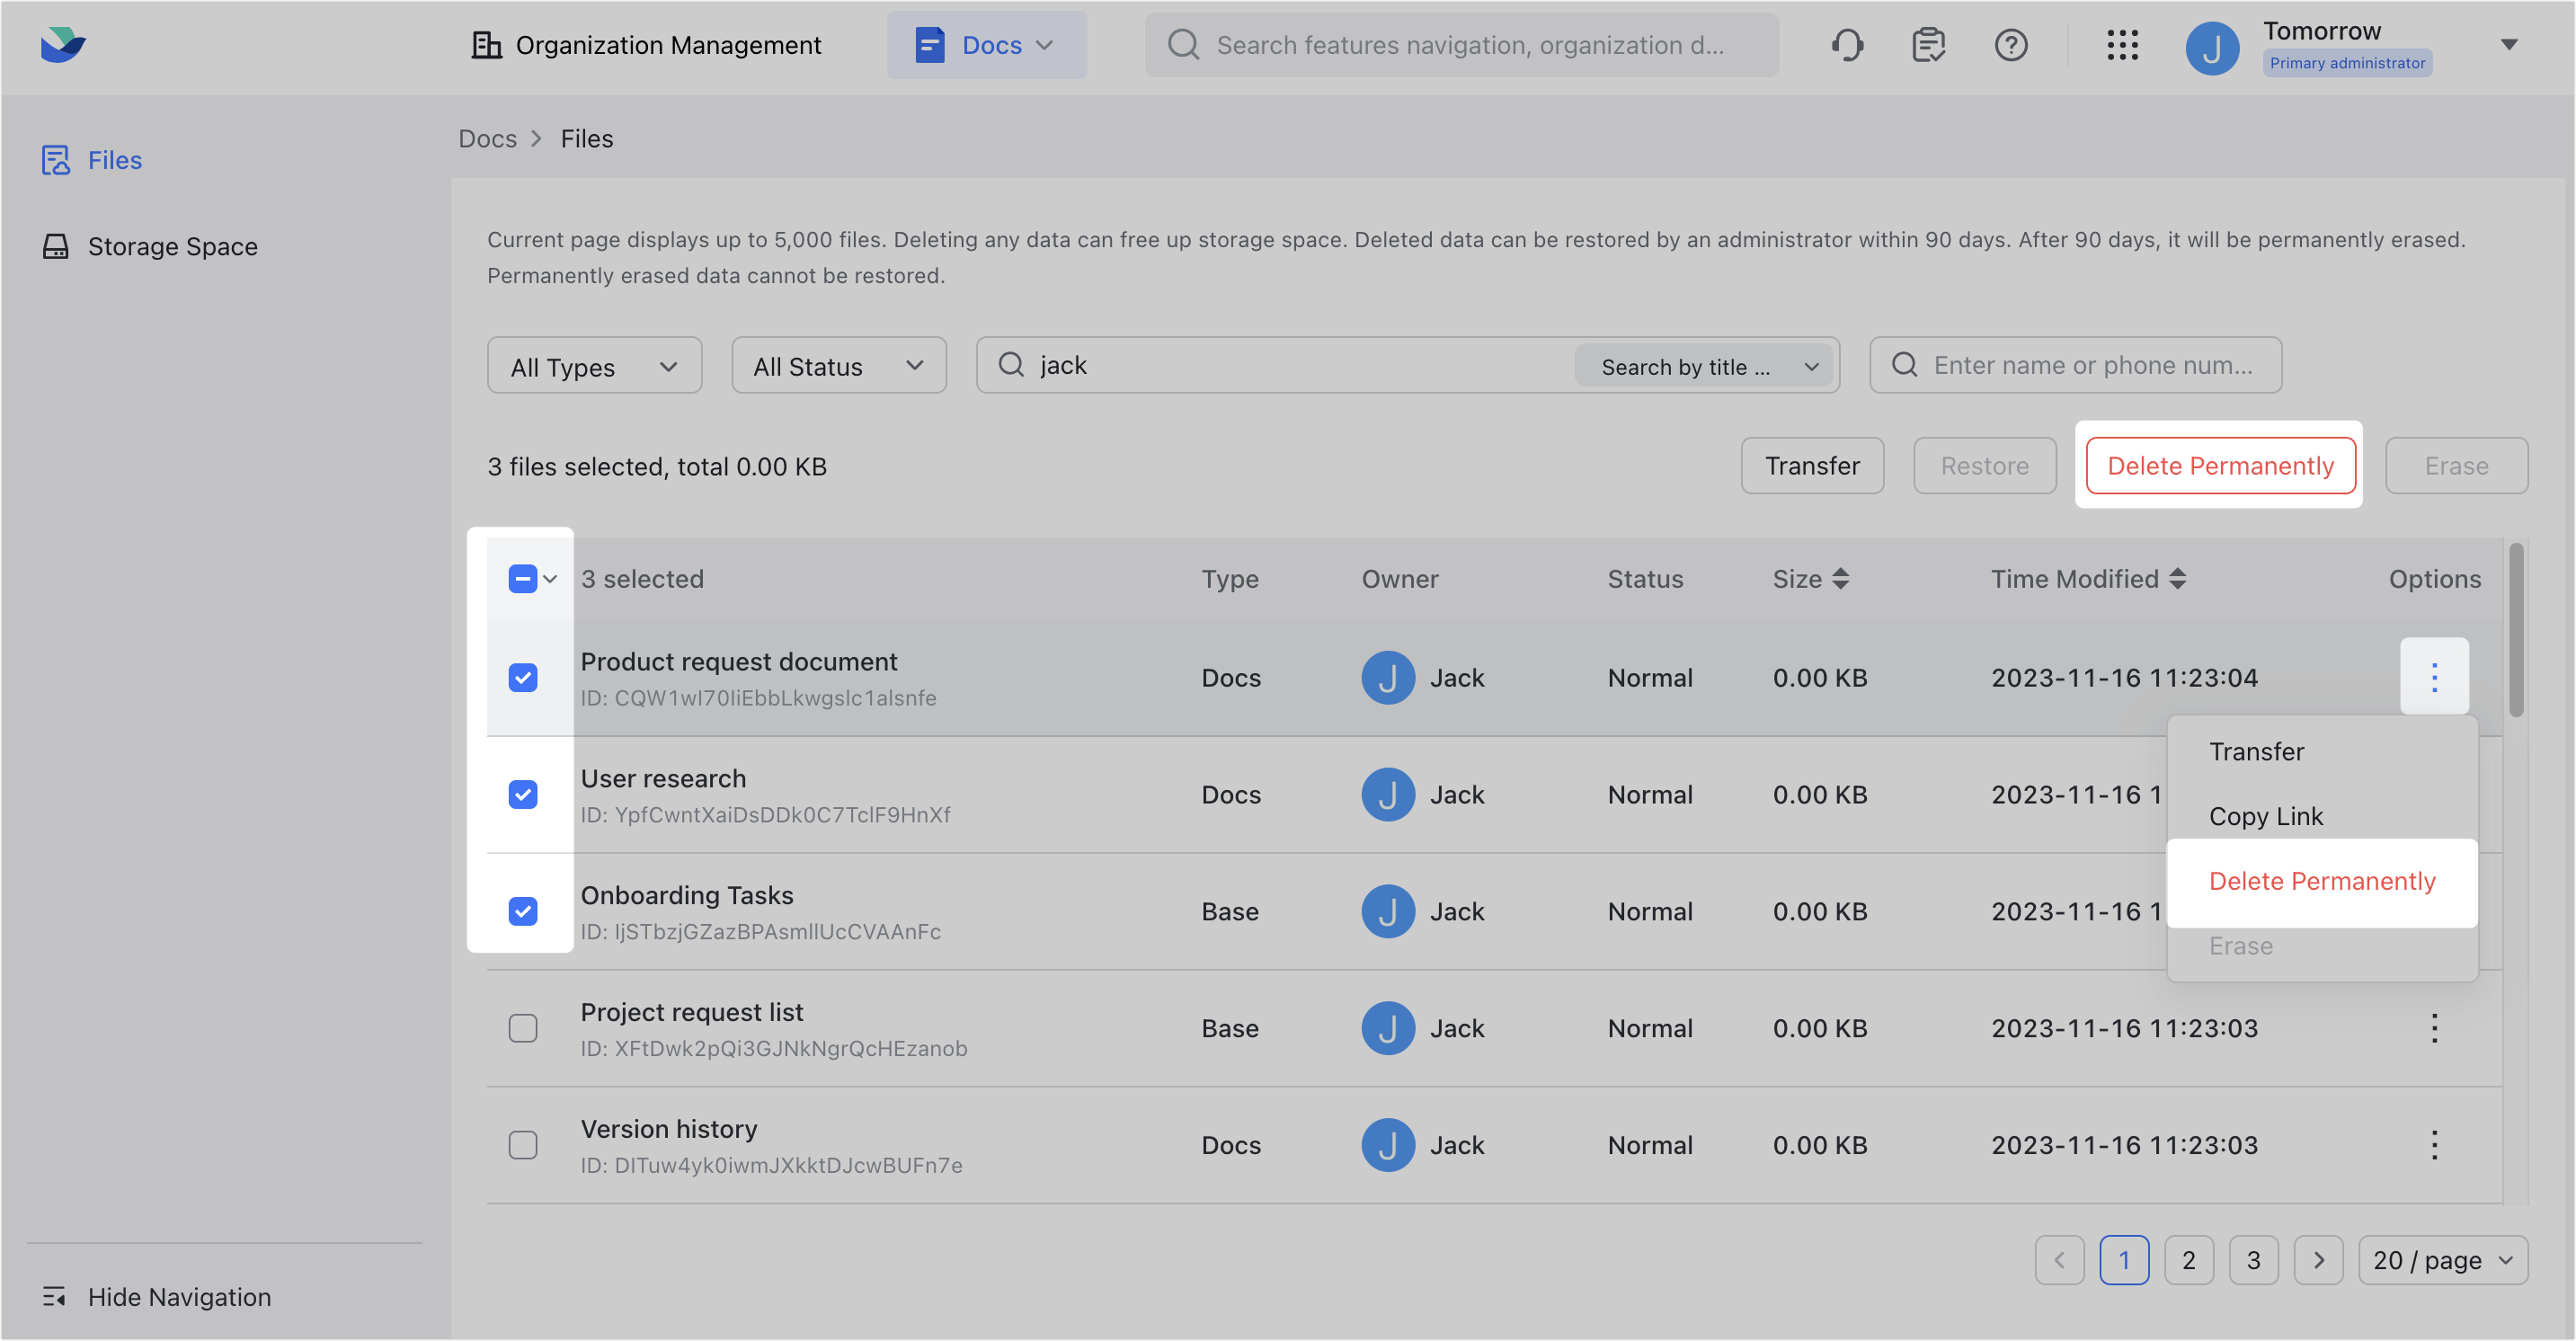Open options for Project request list
The height and width of the screenshot is (1341, 2576).
(2434, 1028)
